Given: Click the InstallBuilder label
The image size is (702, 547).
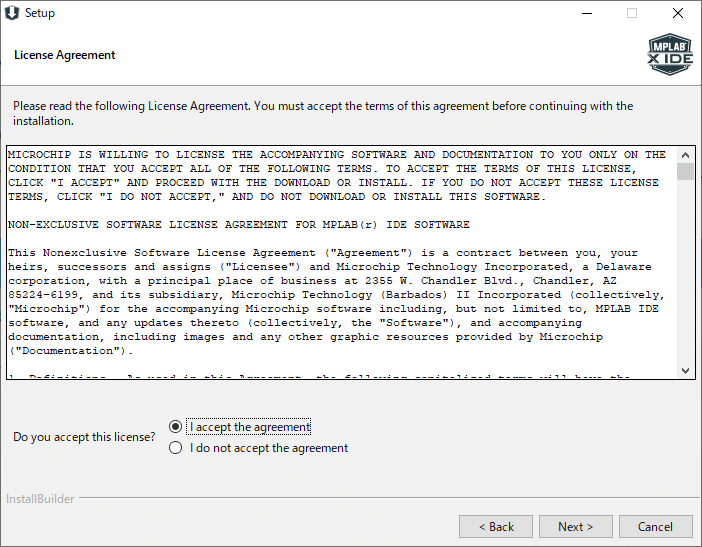Looking at the screenshot, I should [x=40, y=499].
